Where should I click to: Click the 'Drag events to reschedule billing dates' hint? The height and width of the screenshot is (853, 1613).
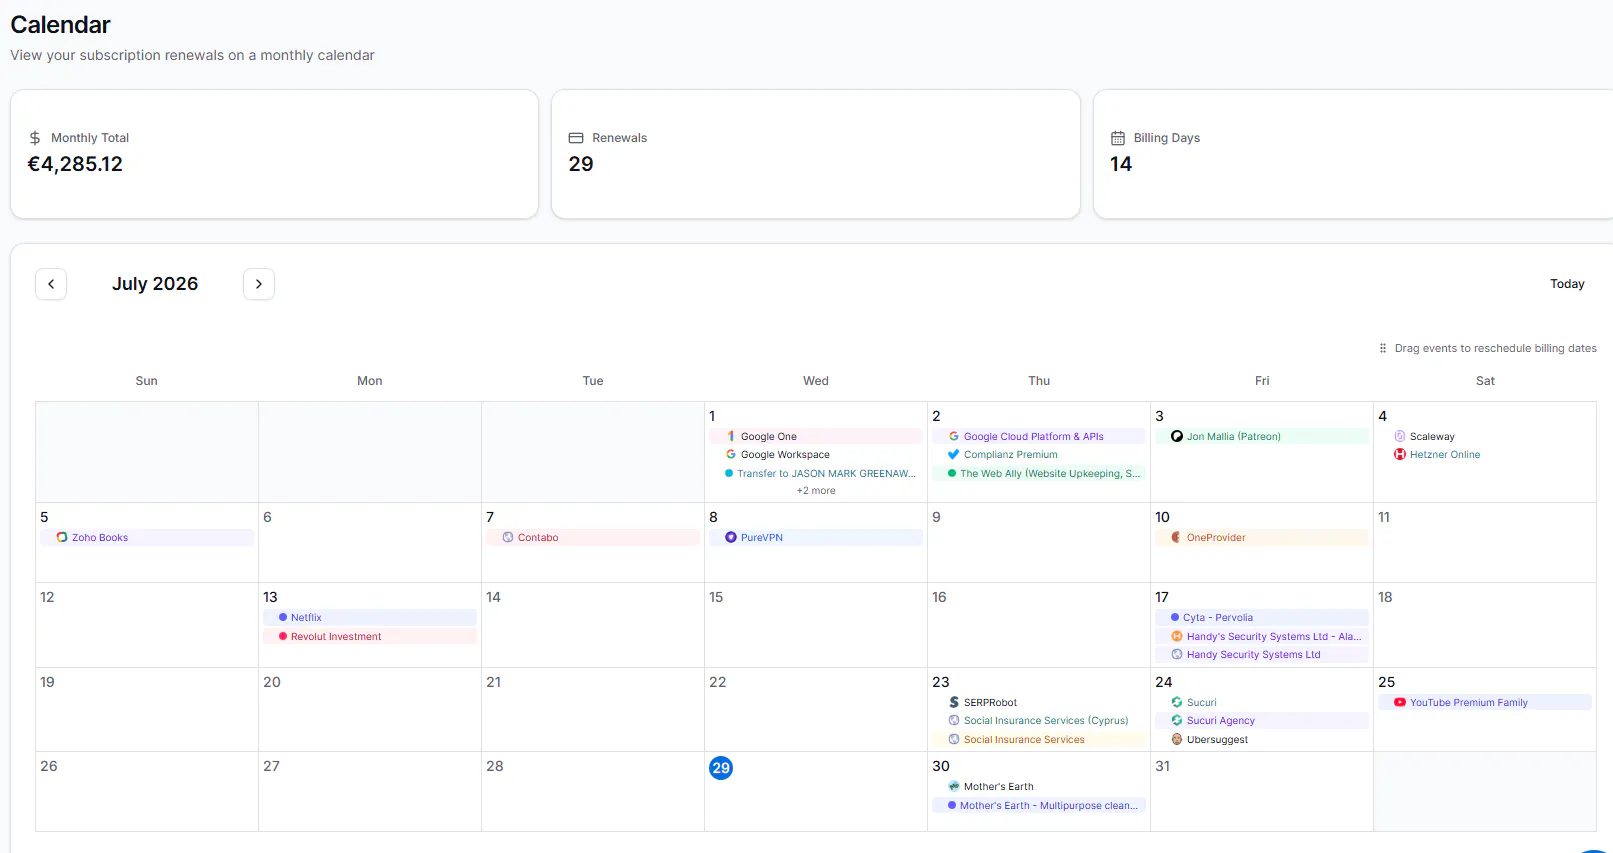pos(1496,348)
